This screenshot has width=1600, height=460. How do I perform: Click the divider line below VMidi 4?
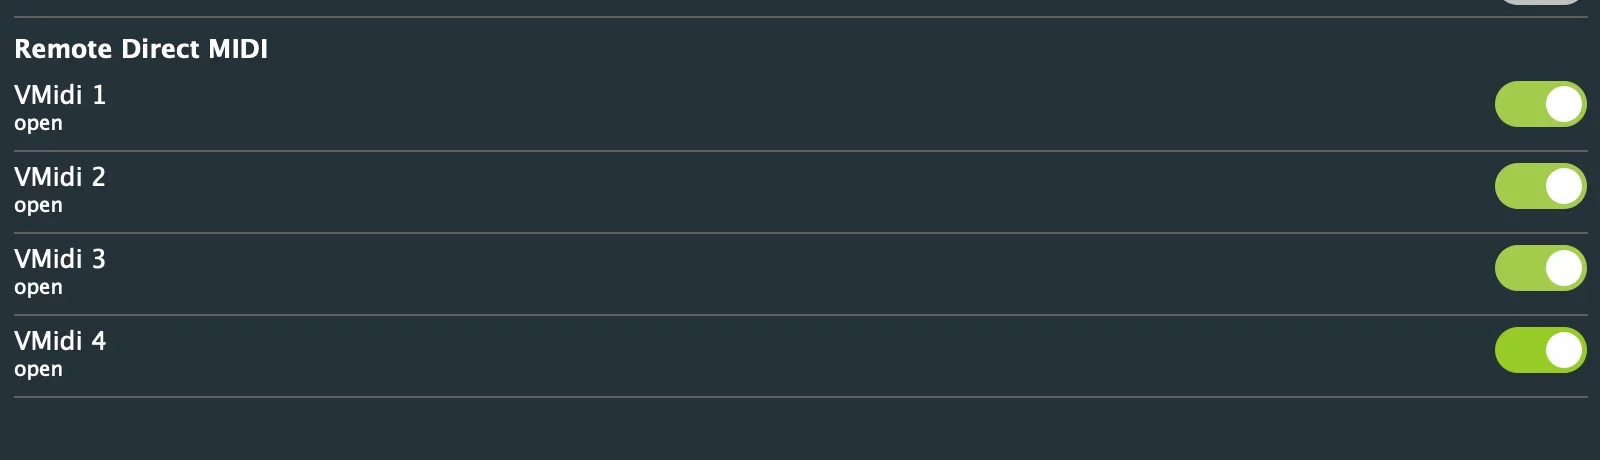pyautogui.click(x=800, y=397)
